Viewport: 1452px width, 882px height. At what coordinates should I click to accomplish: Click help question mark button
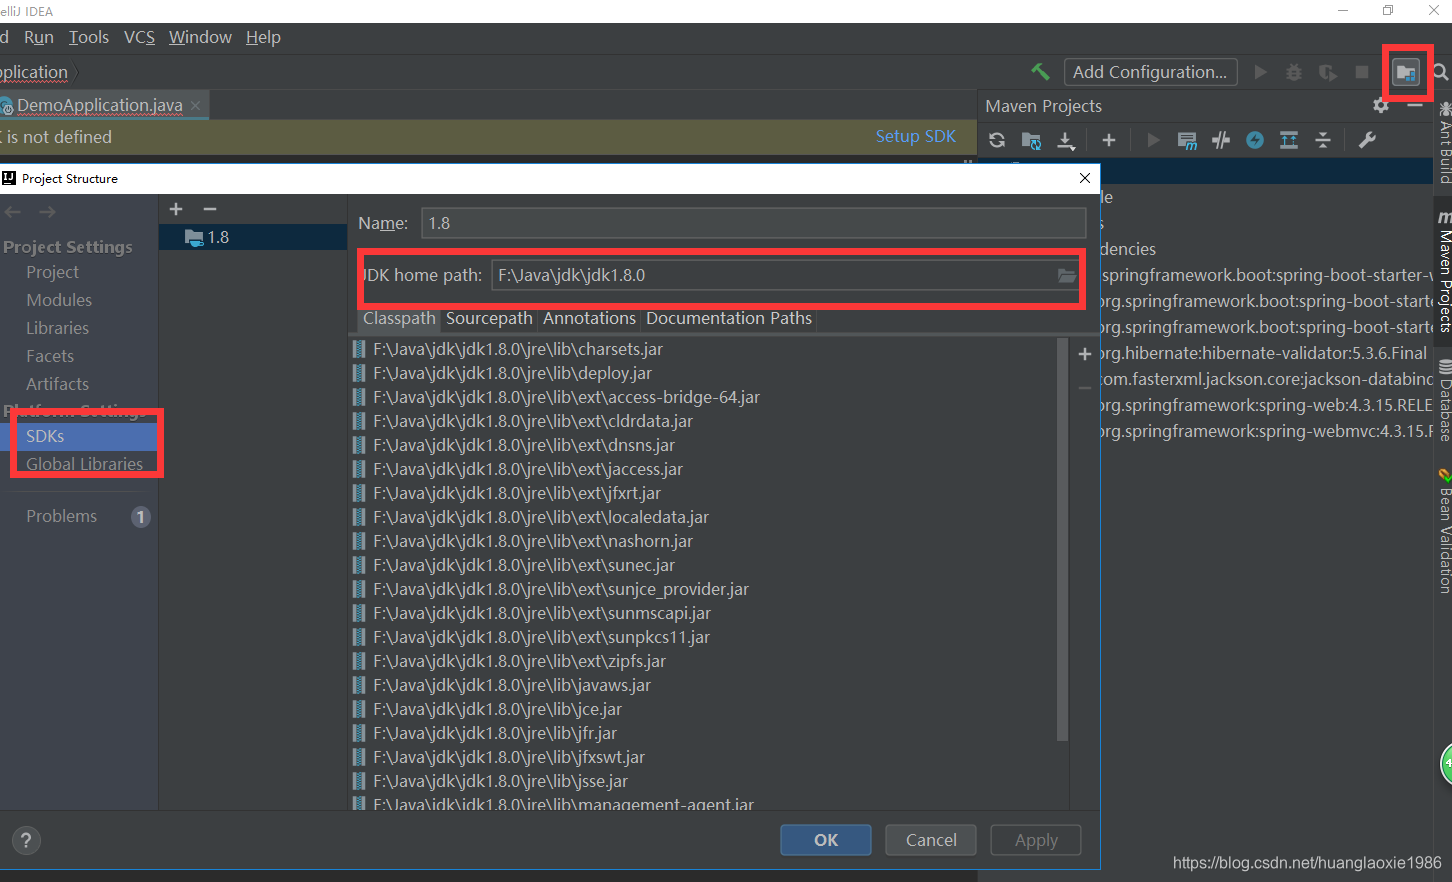(x=27, y=840)
